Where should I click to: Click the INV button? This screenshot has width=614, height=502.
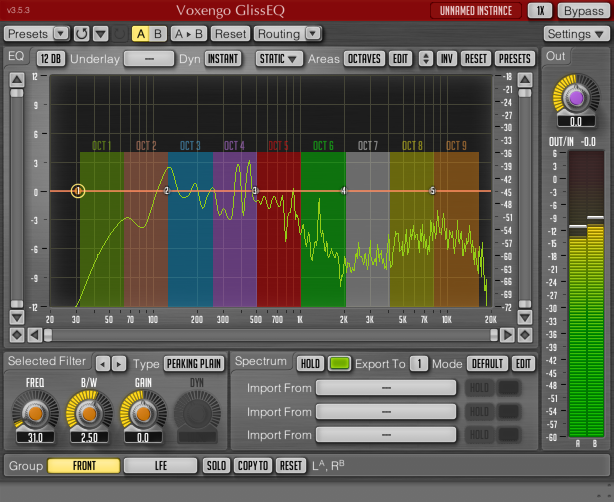(446, 59)
